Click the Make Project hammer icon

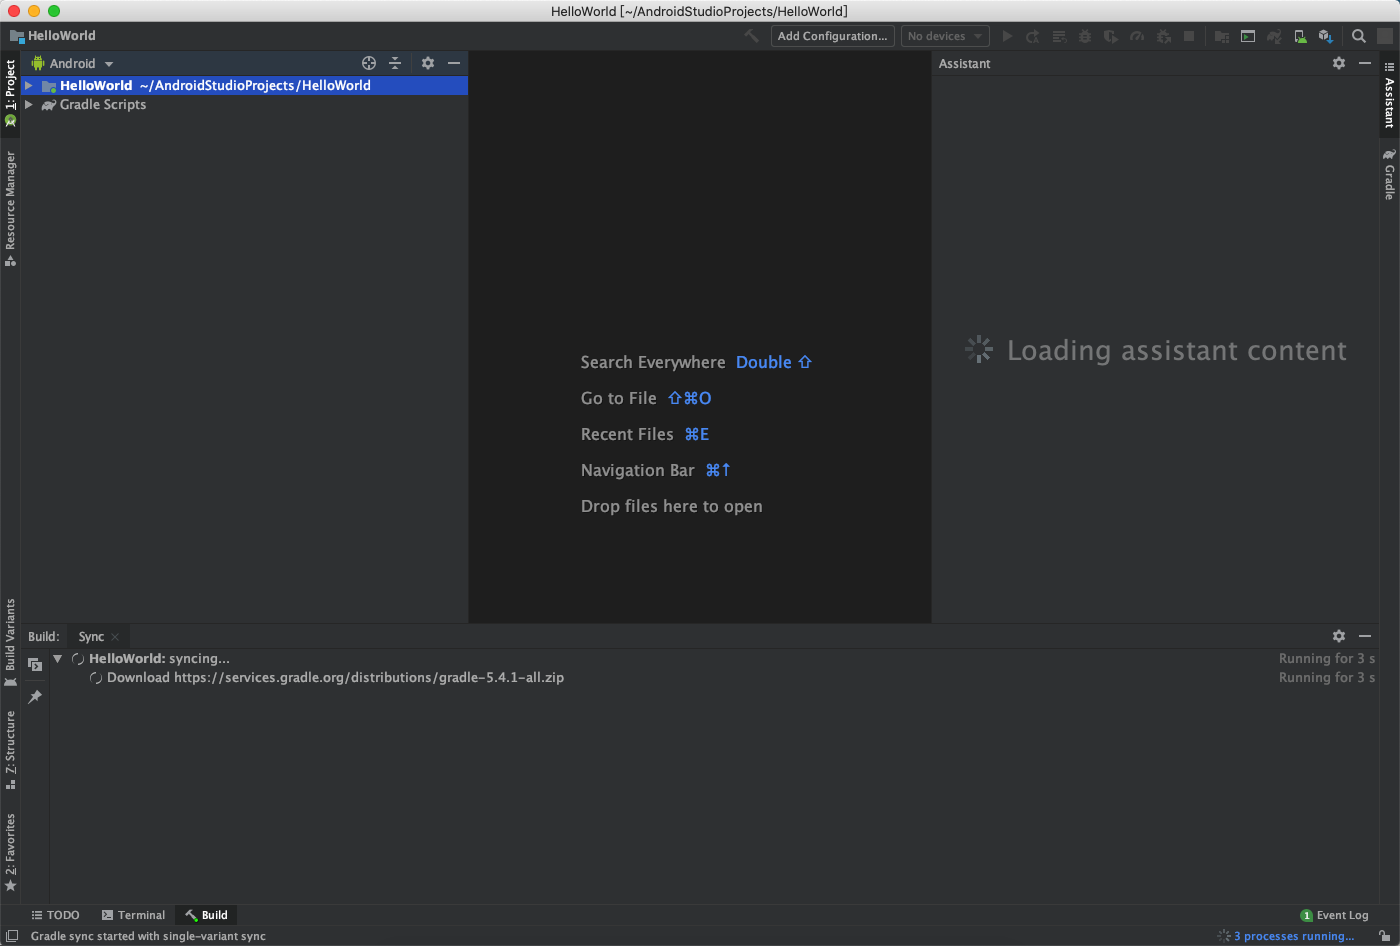pos(751,36)
